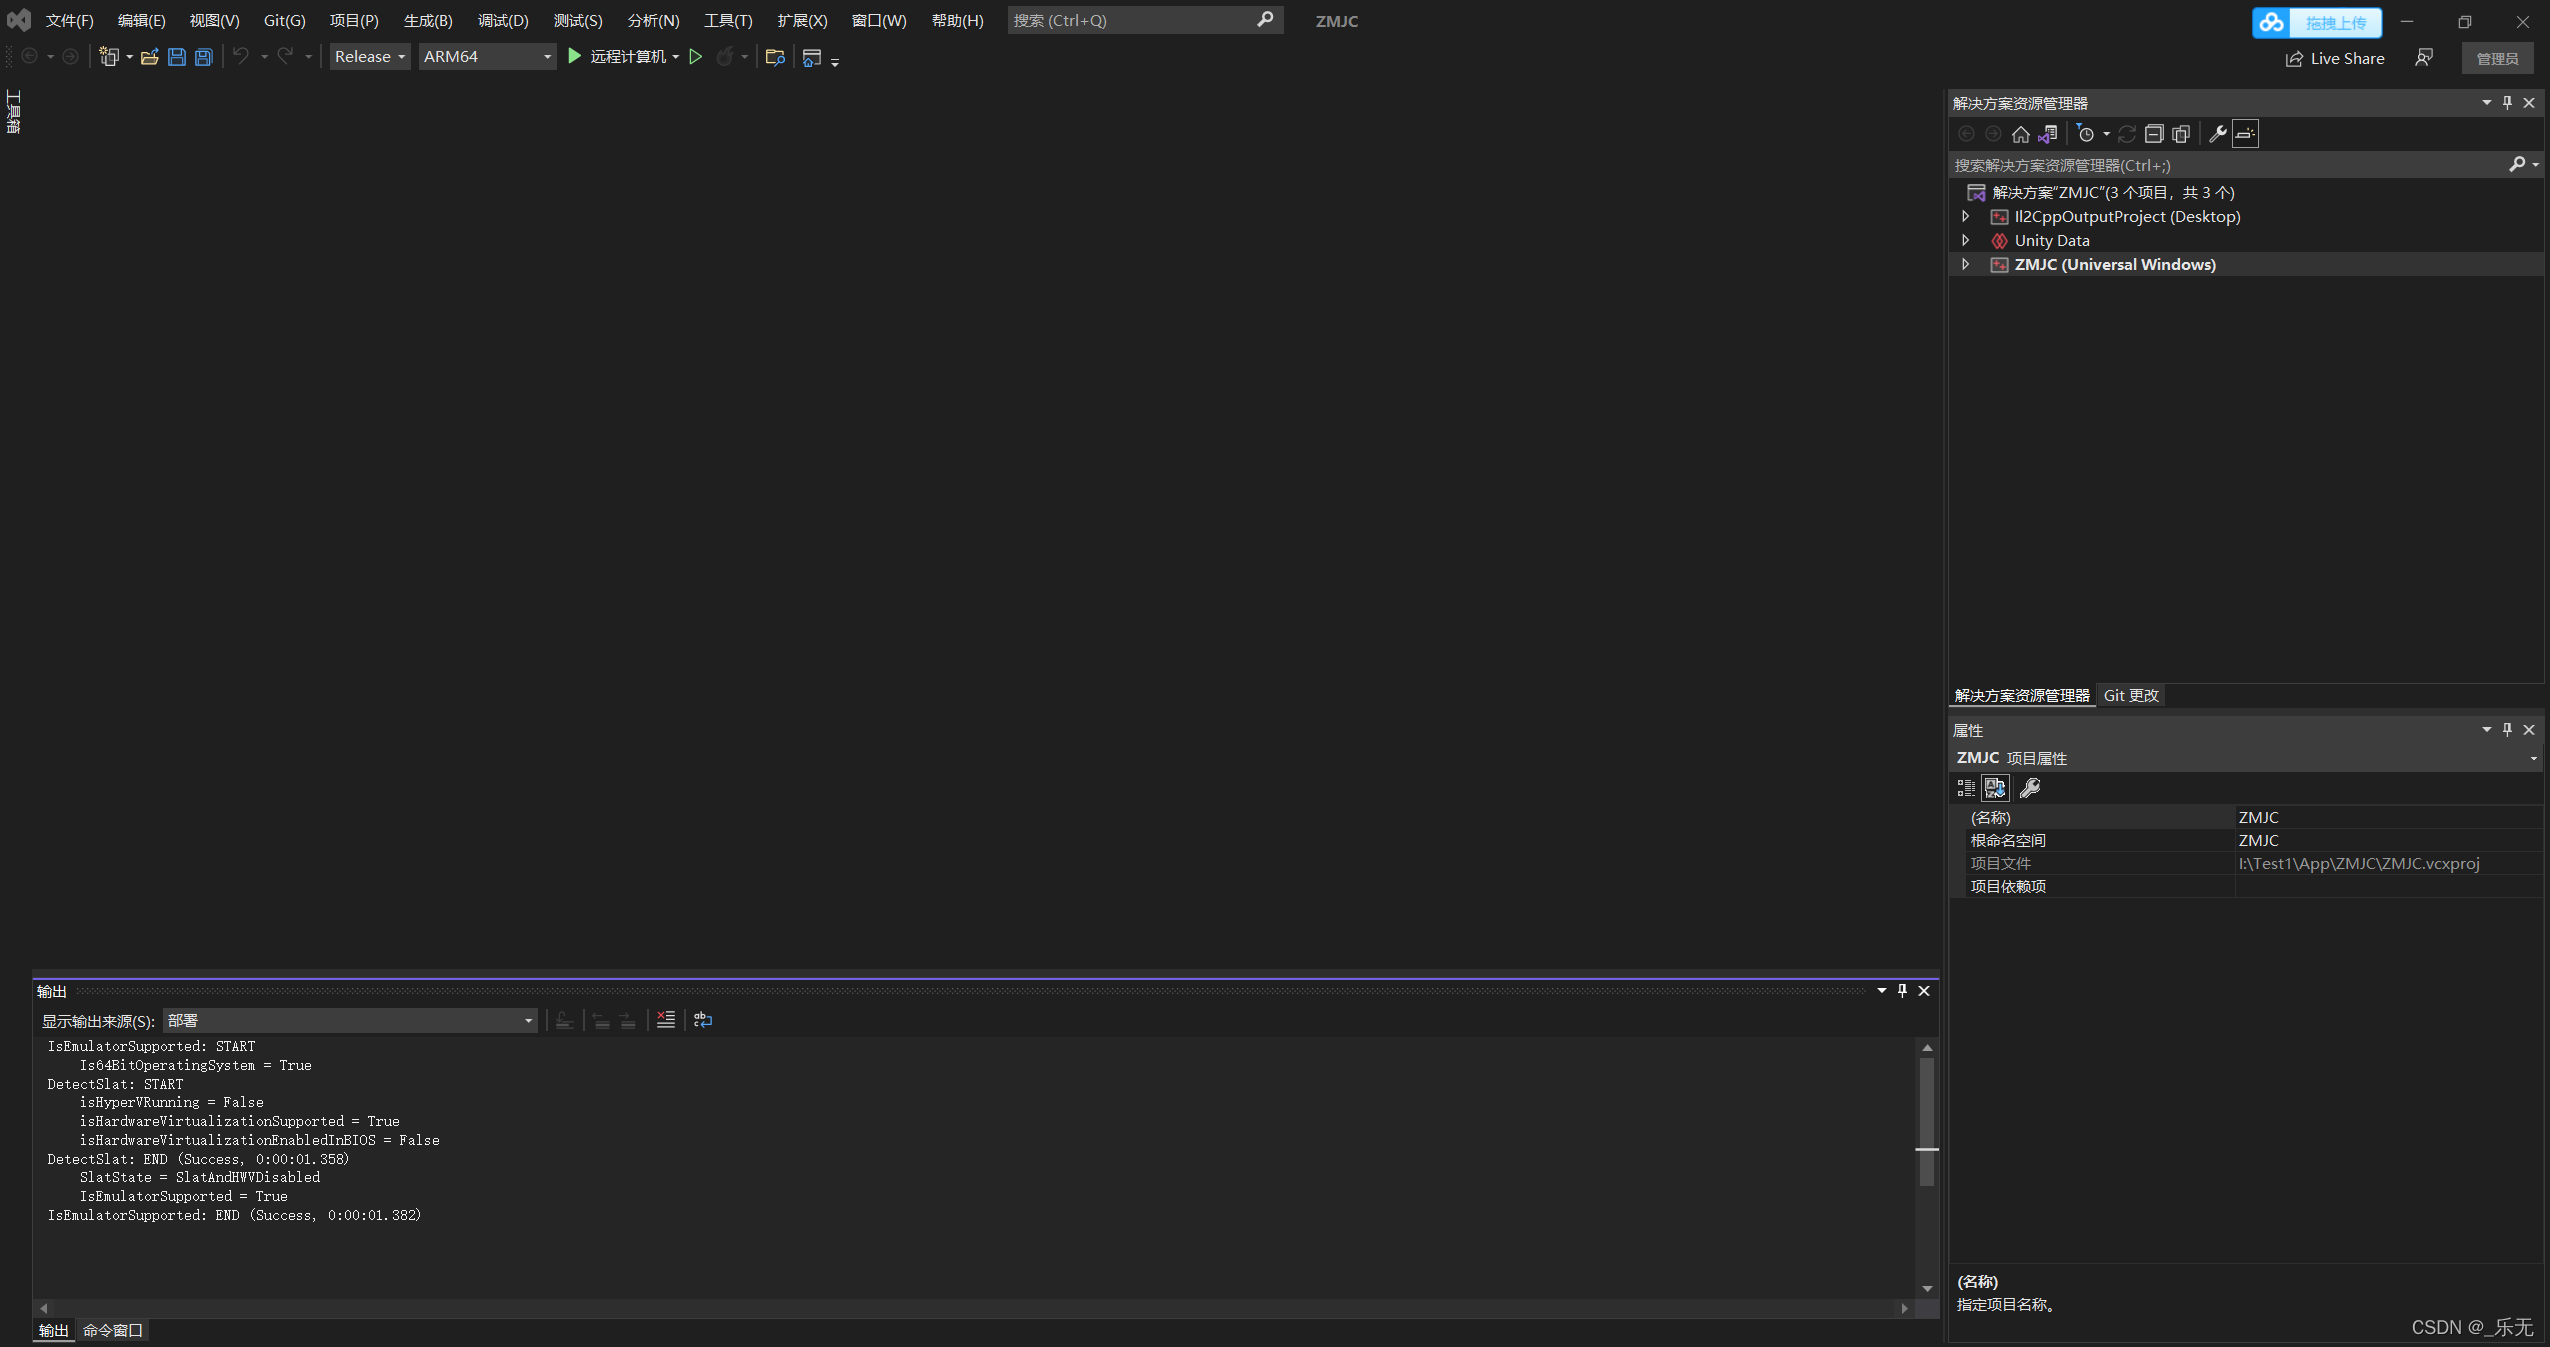Open the Release configuration dropdown

[370, 57]
